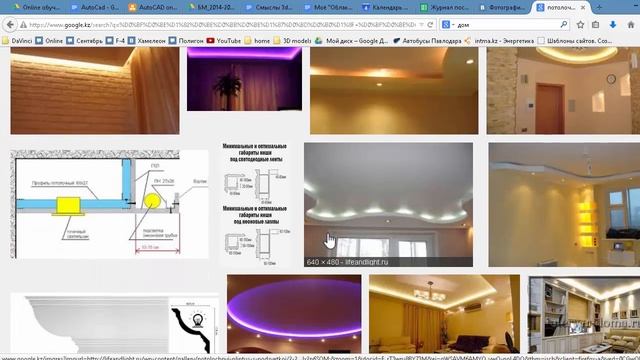Open the bookmarks list clipboard icon
The height and width of the screenshot is (360, 640).
[596, 25]
